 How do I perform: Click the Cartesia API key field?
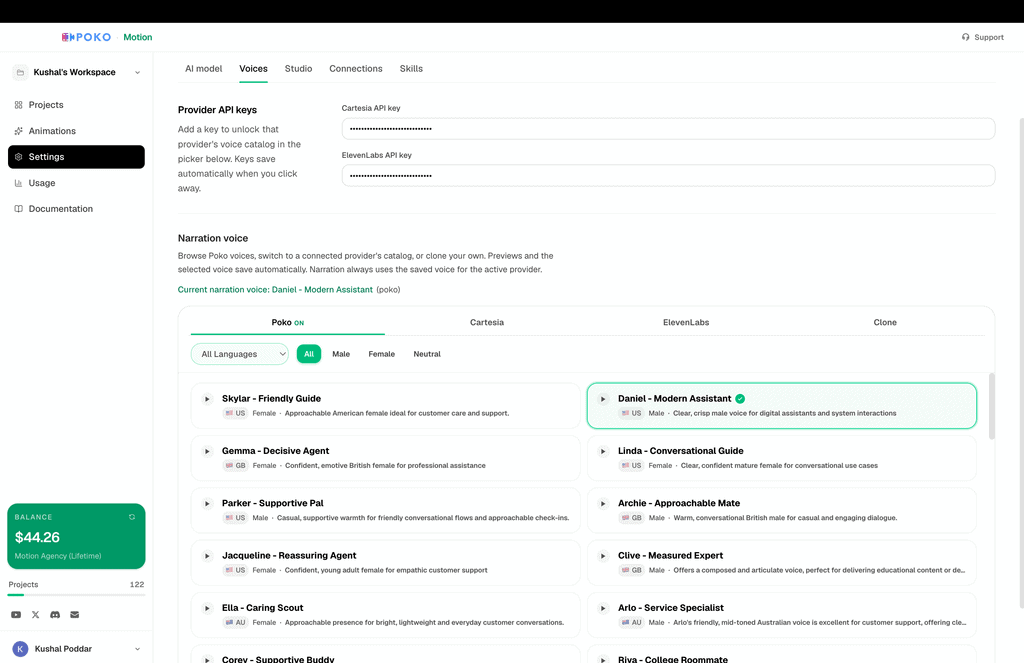(x=668, y=129)
